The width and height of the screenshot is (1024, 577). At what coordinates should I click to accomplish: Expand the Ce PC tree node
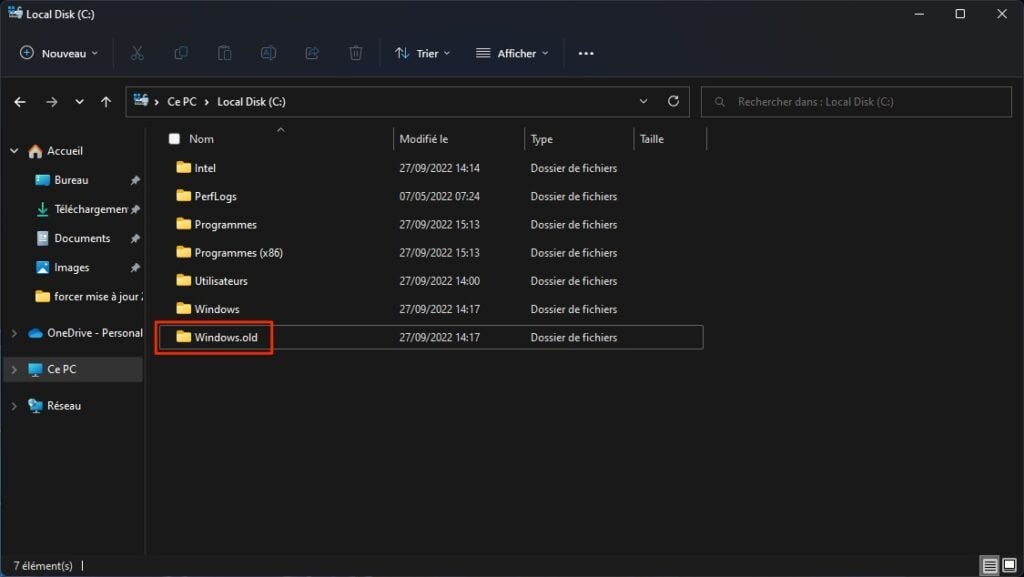tap(14, 369)
